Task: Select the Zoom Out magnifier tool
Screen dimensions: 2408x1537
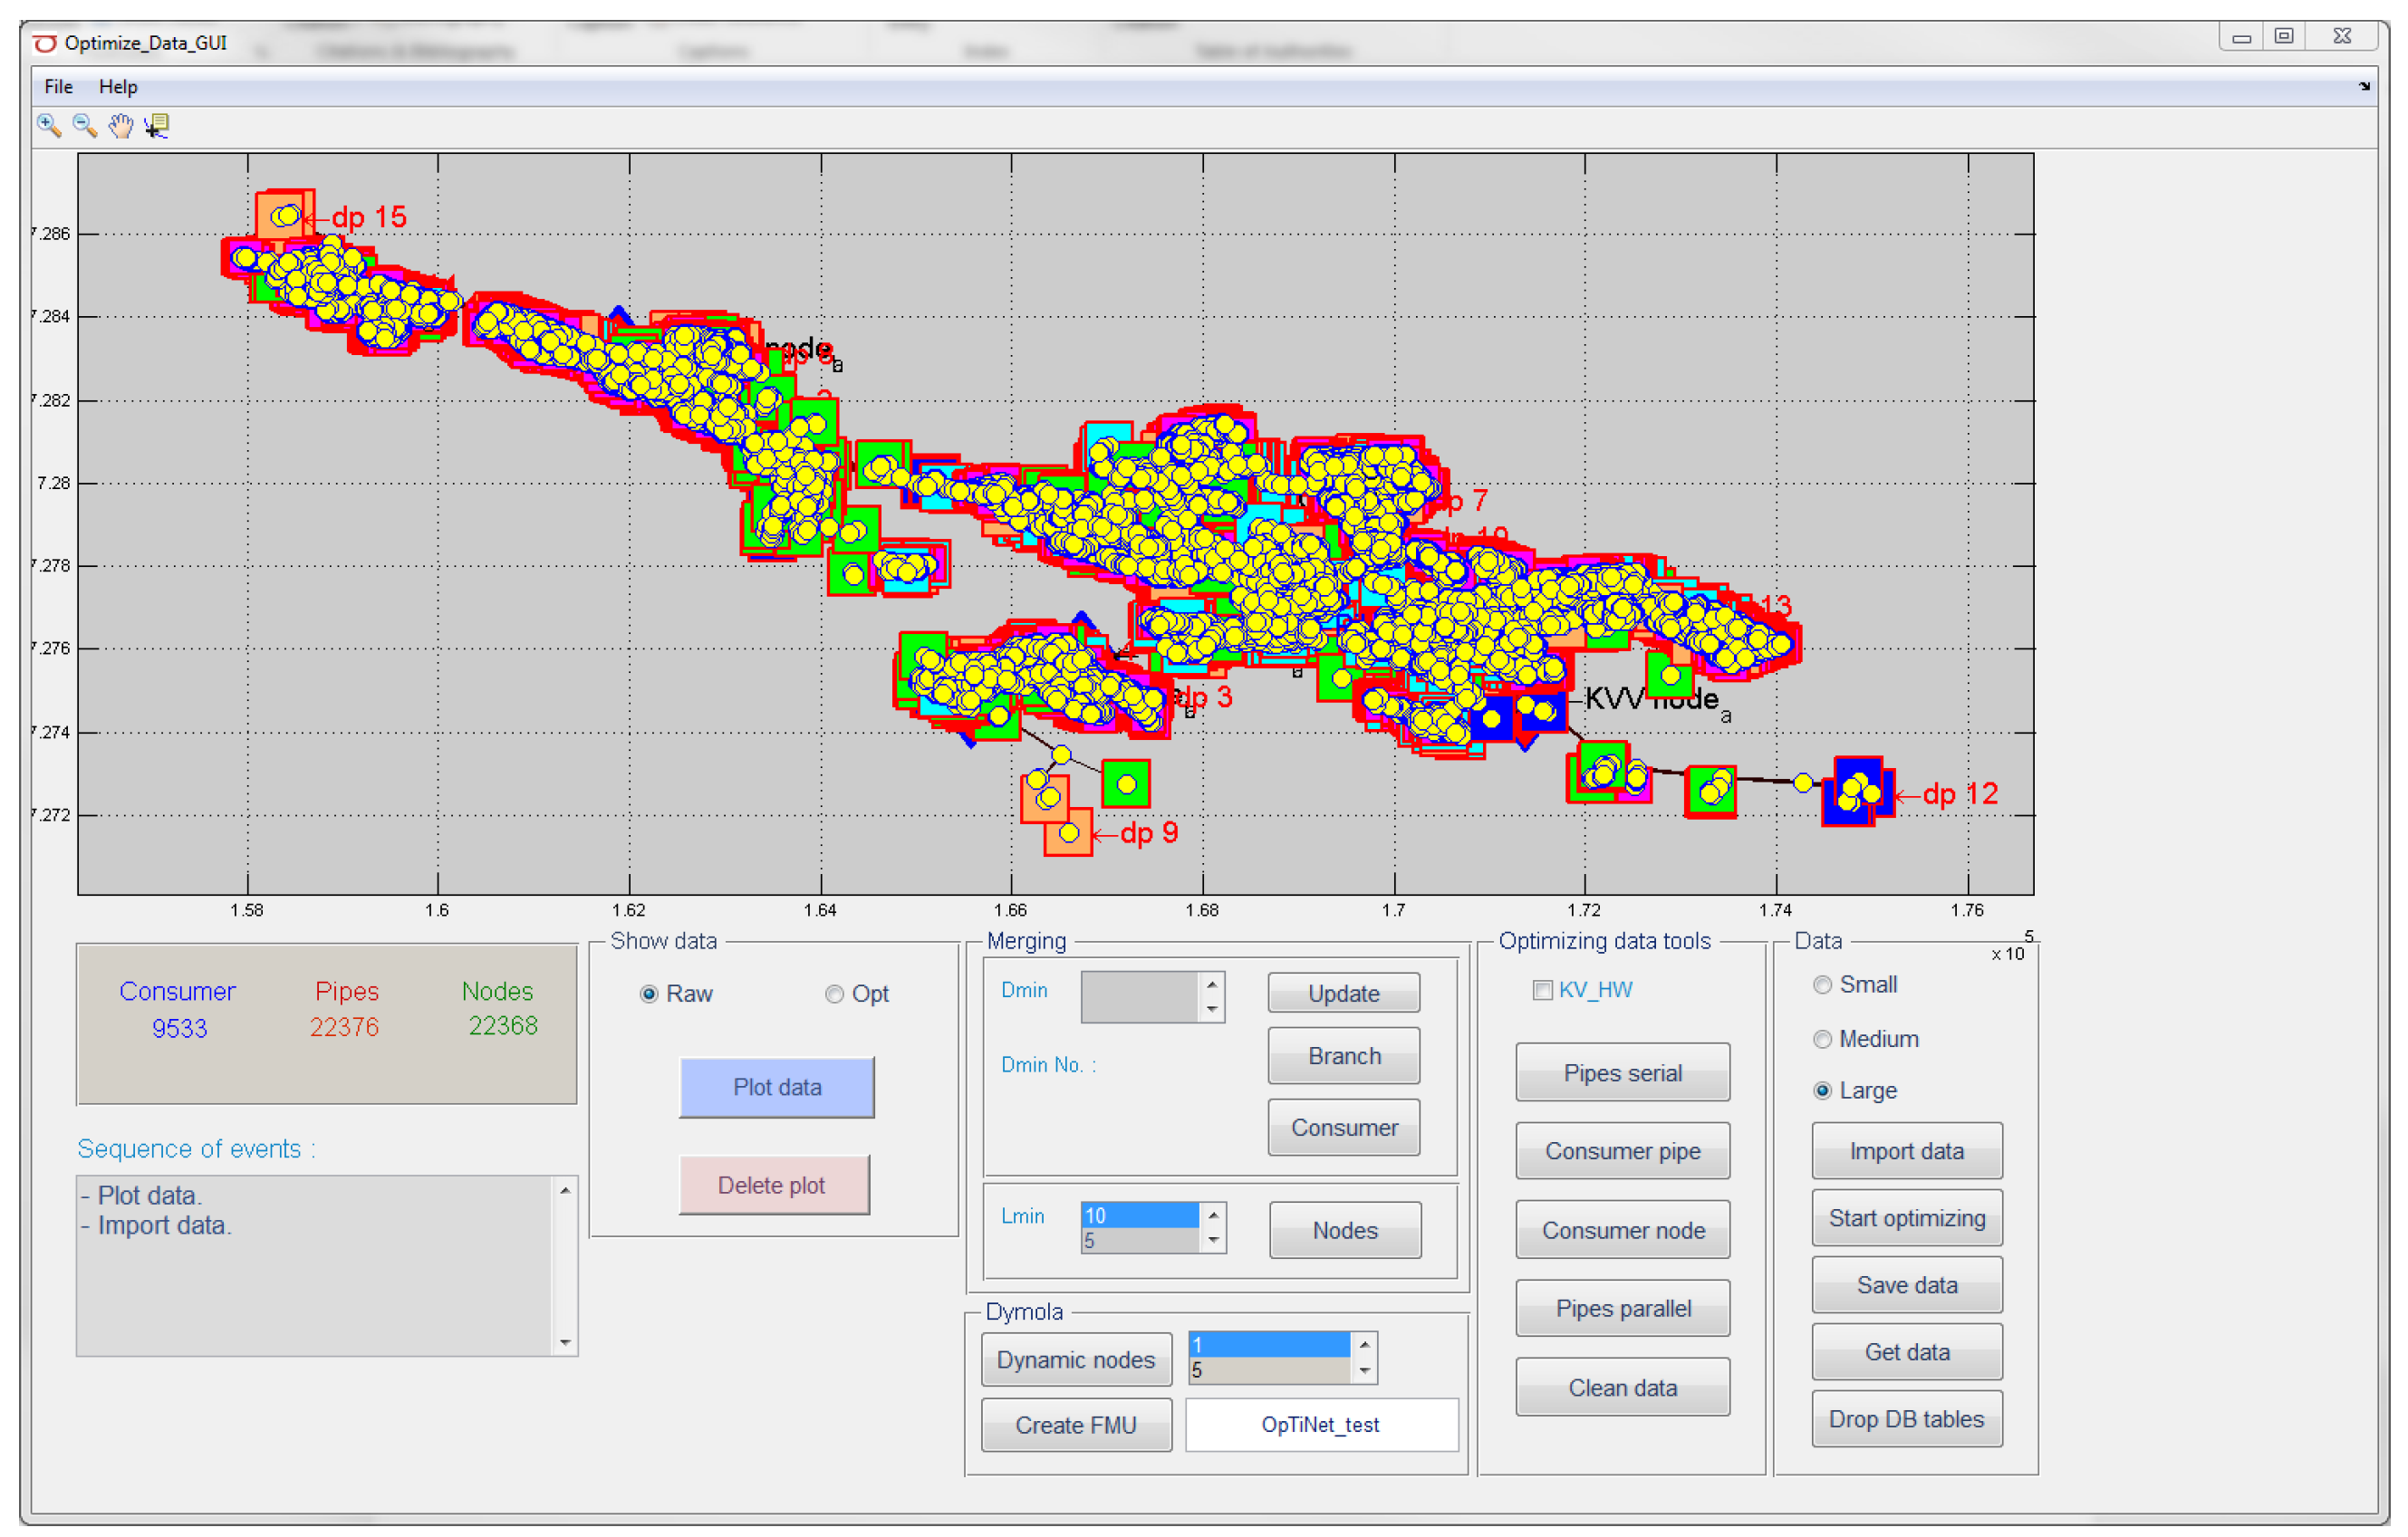Action: pos(84,125)
